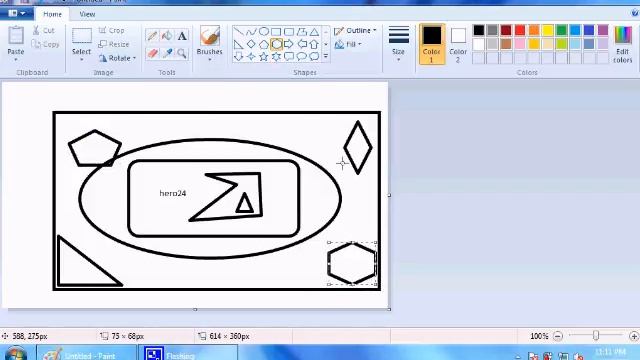This screenshot has height=360, width=640.
Task: Pick the purple color swatch
Action: [x=603, y=30]
